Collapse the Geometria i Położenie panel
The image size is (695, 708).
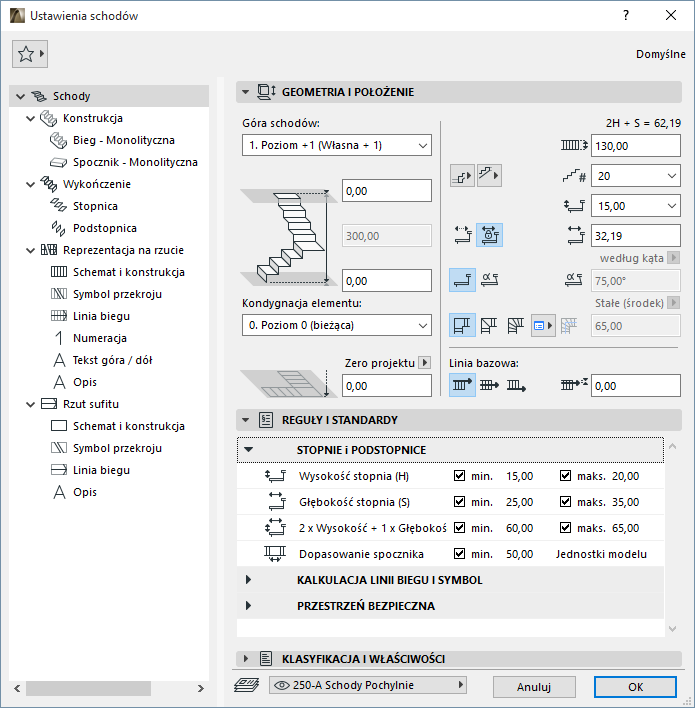point(246,92)
